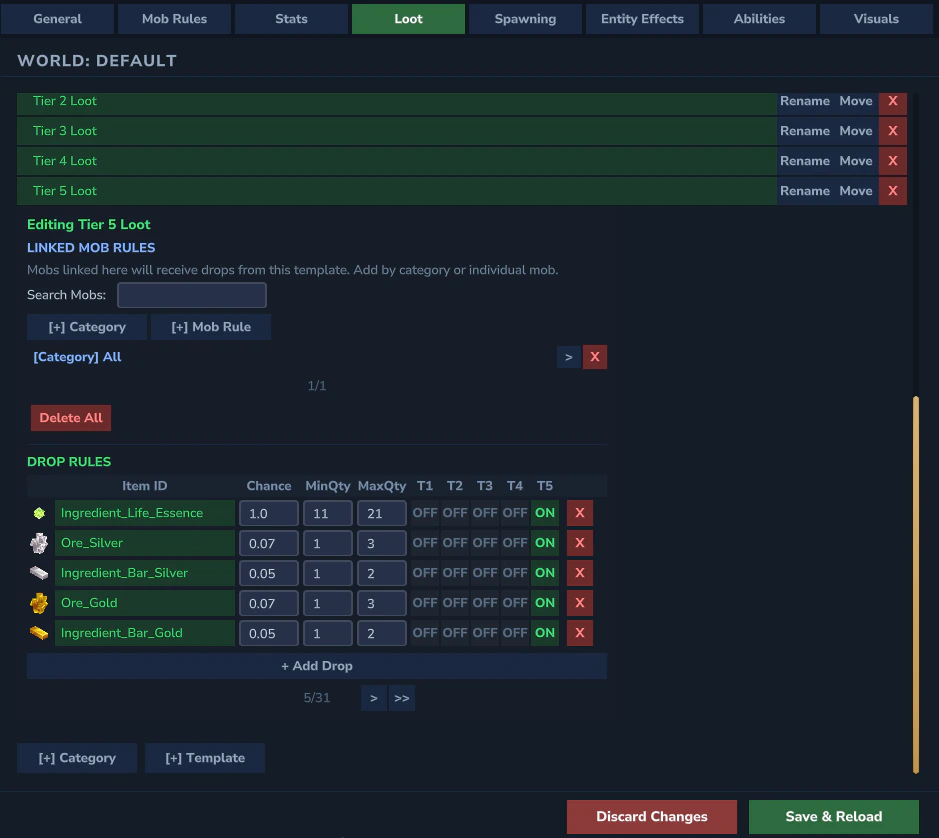Click the Ingredient_Bar_Silver item icon

[38, 572]
